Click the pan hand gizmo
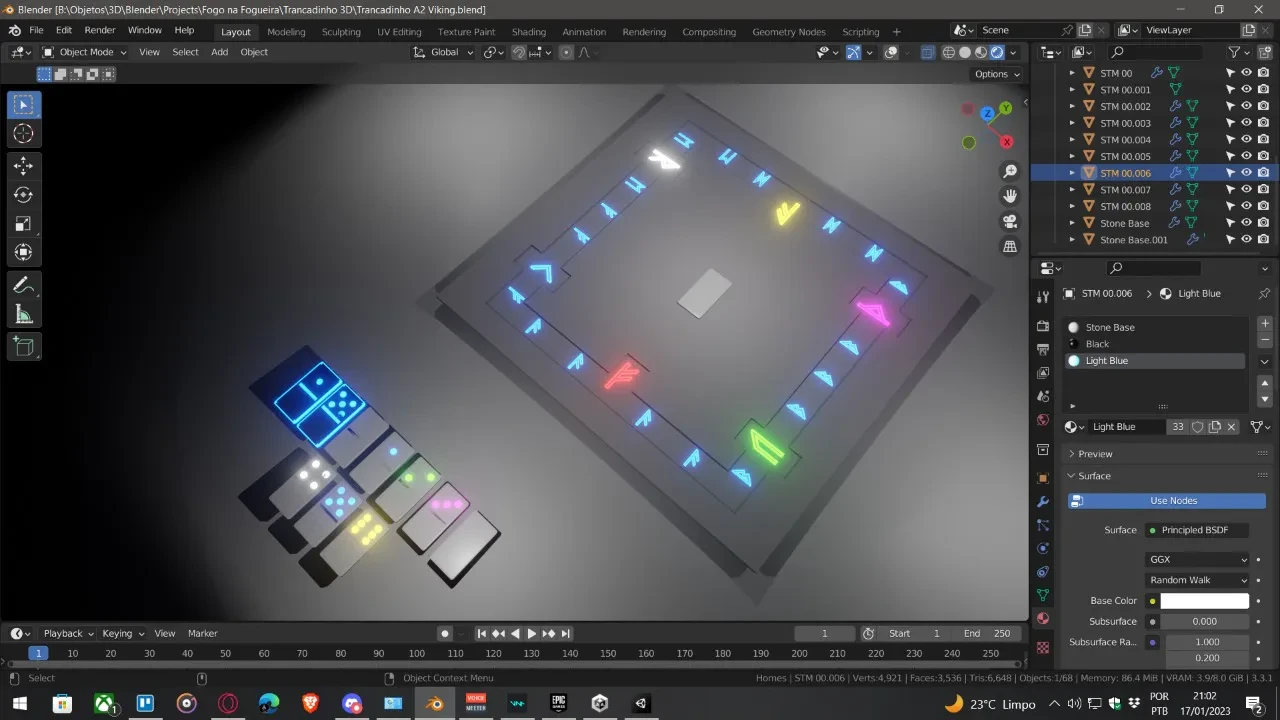This screenshot has width=1280, height=720. click(x=1010, y=196)
